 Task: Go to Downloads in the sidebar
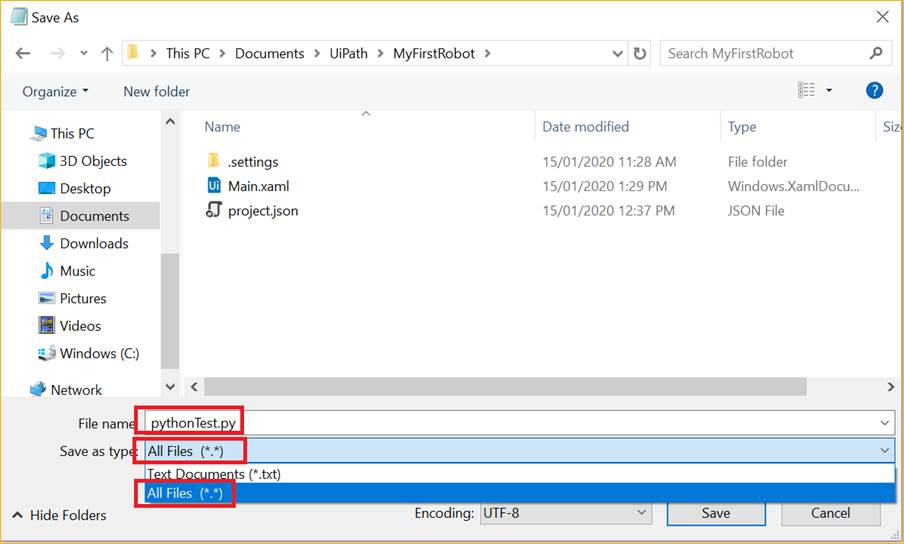[94, 243]
